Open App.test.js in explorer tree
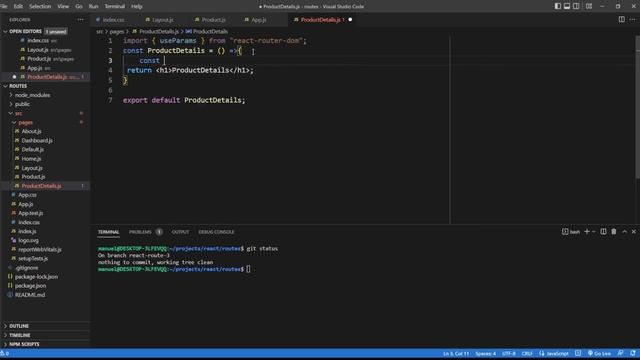 pos(30,213)
